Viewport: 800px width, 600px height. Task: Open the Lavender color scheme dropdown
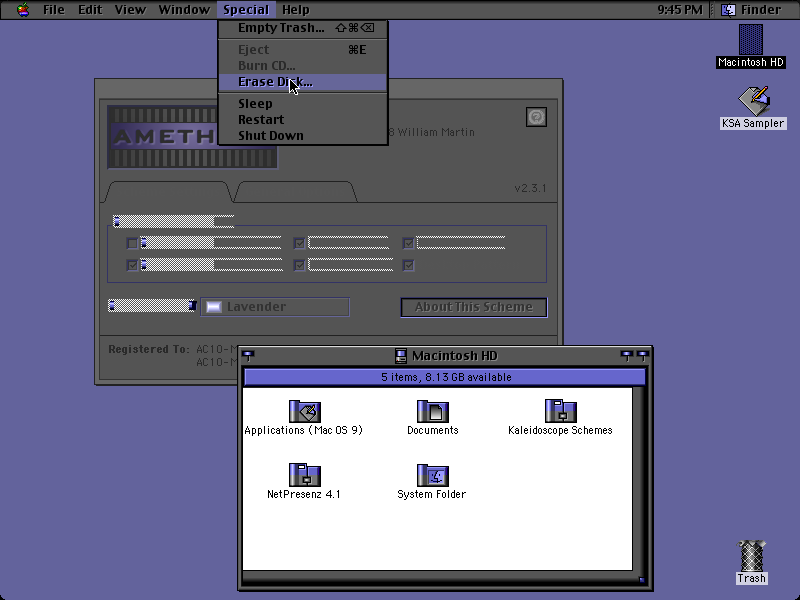click(275, 307)
